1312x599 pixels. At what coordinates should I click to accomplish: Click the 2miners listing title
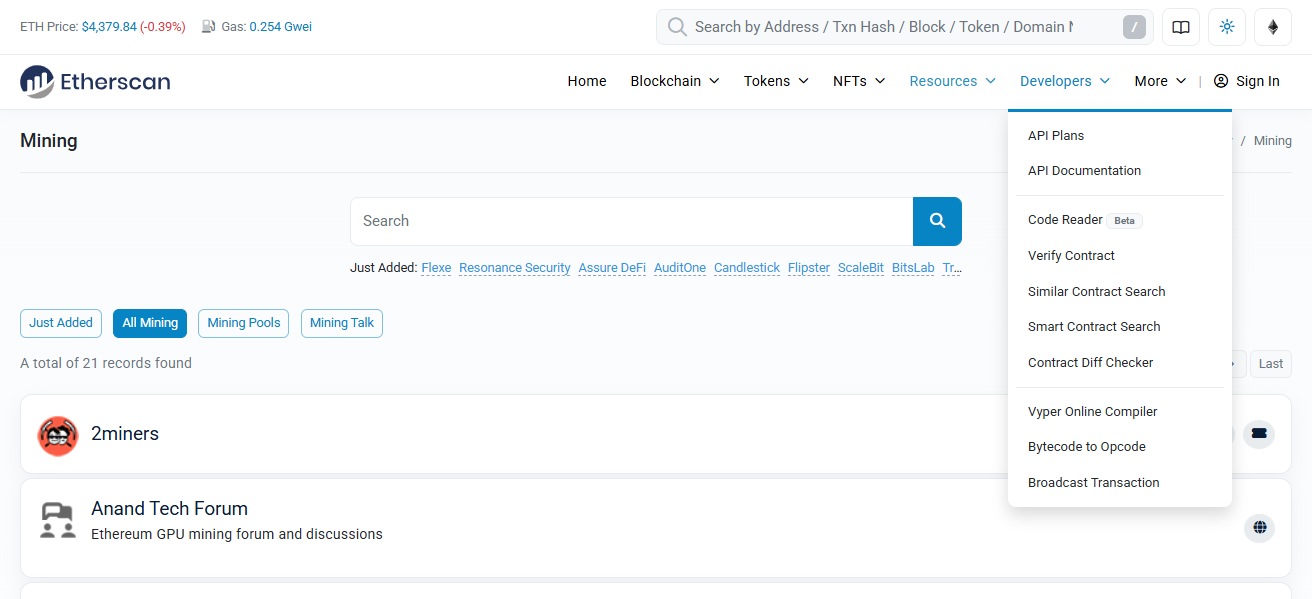[125, 434]
